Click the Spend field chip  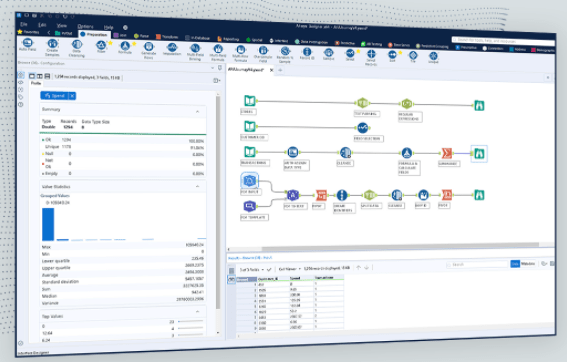(x=55, y=96)
